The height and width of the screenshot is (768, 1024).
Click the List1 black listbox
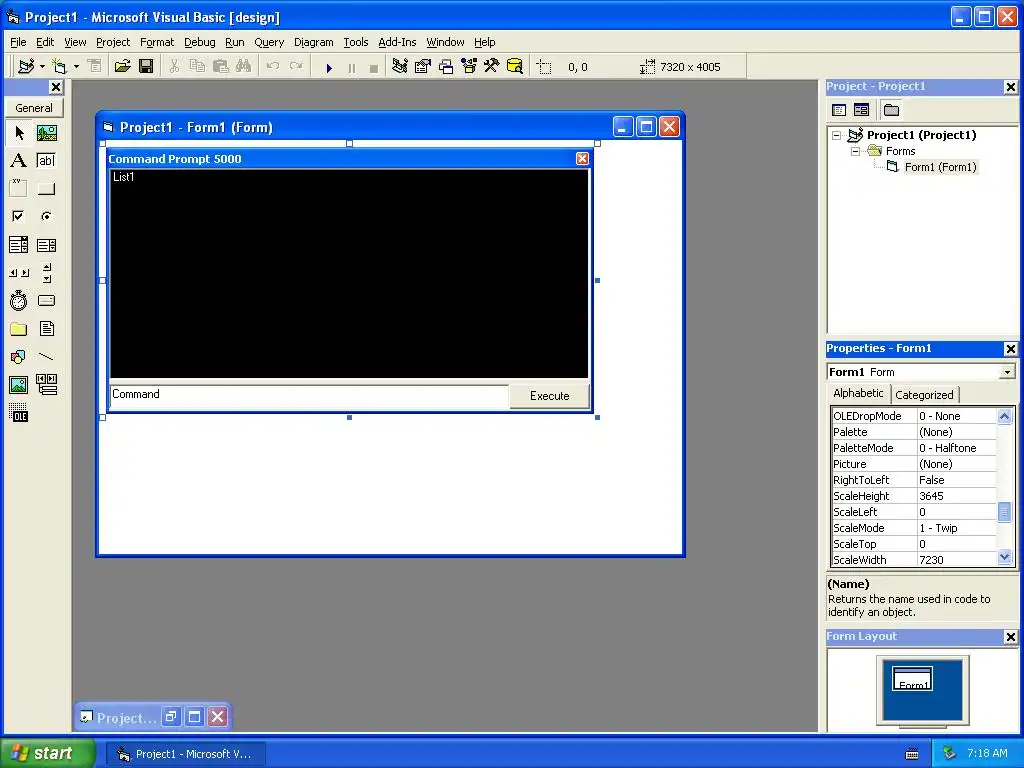(349, 274)
